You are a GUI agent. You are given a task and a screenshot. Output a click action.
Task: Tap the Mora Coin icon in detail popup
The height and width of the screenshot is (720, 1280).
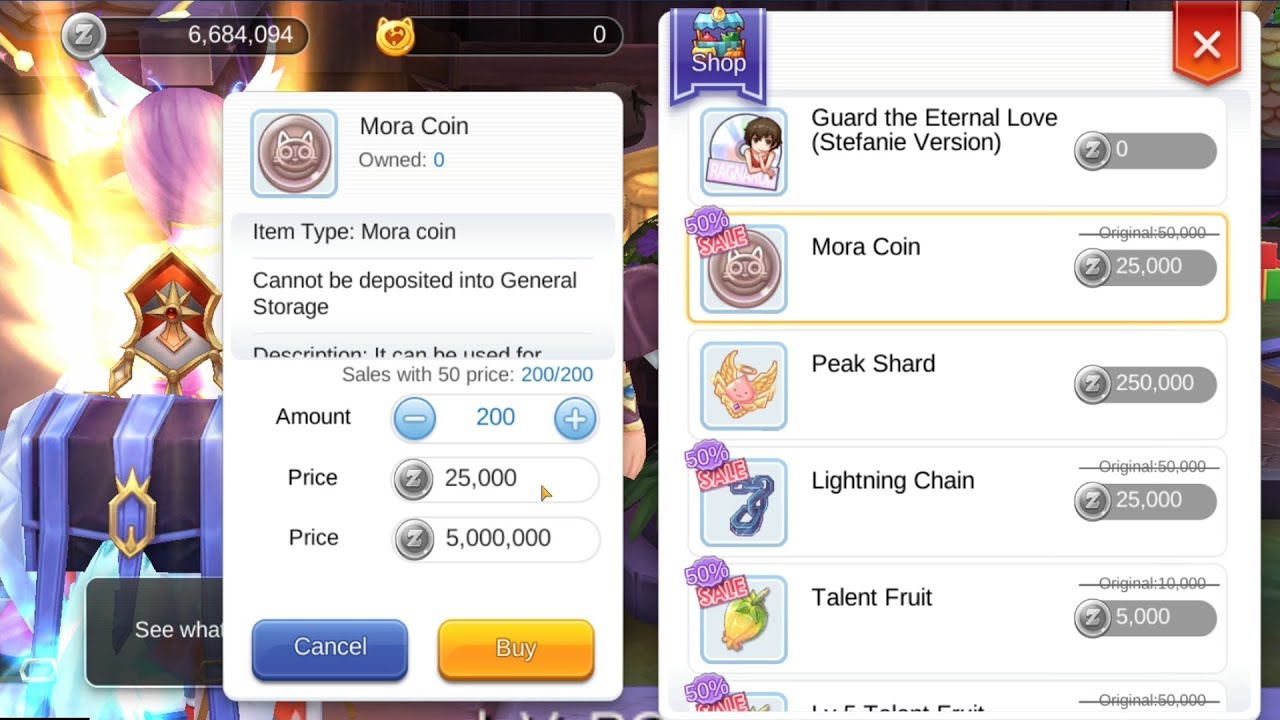(294, 153)
